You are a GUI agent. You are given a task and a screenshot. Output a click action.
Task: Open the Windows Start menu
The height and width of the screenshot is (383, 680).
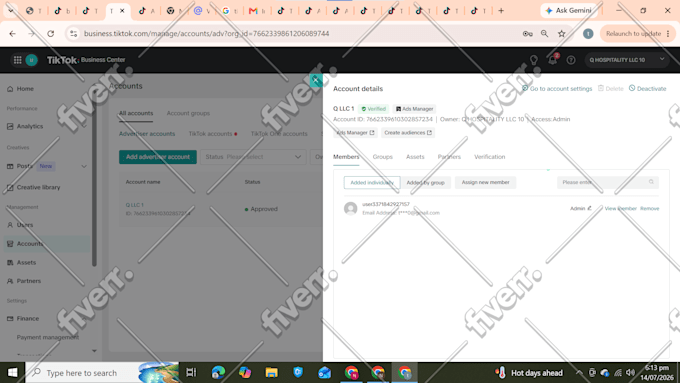click(x=13, y=372)
